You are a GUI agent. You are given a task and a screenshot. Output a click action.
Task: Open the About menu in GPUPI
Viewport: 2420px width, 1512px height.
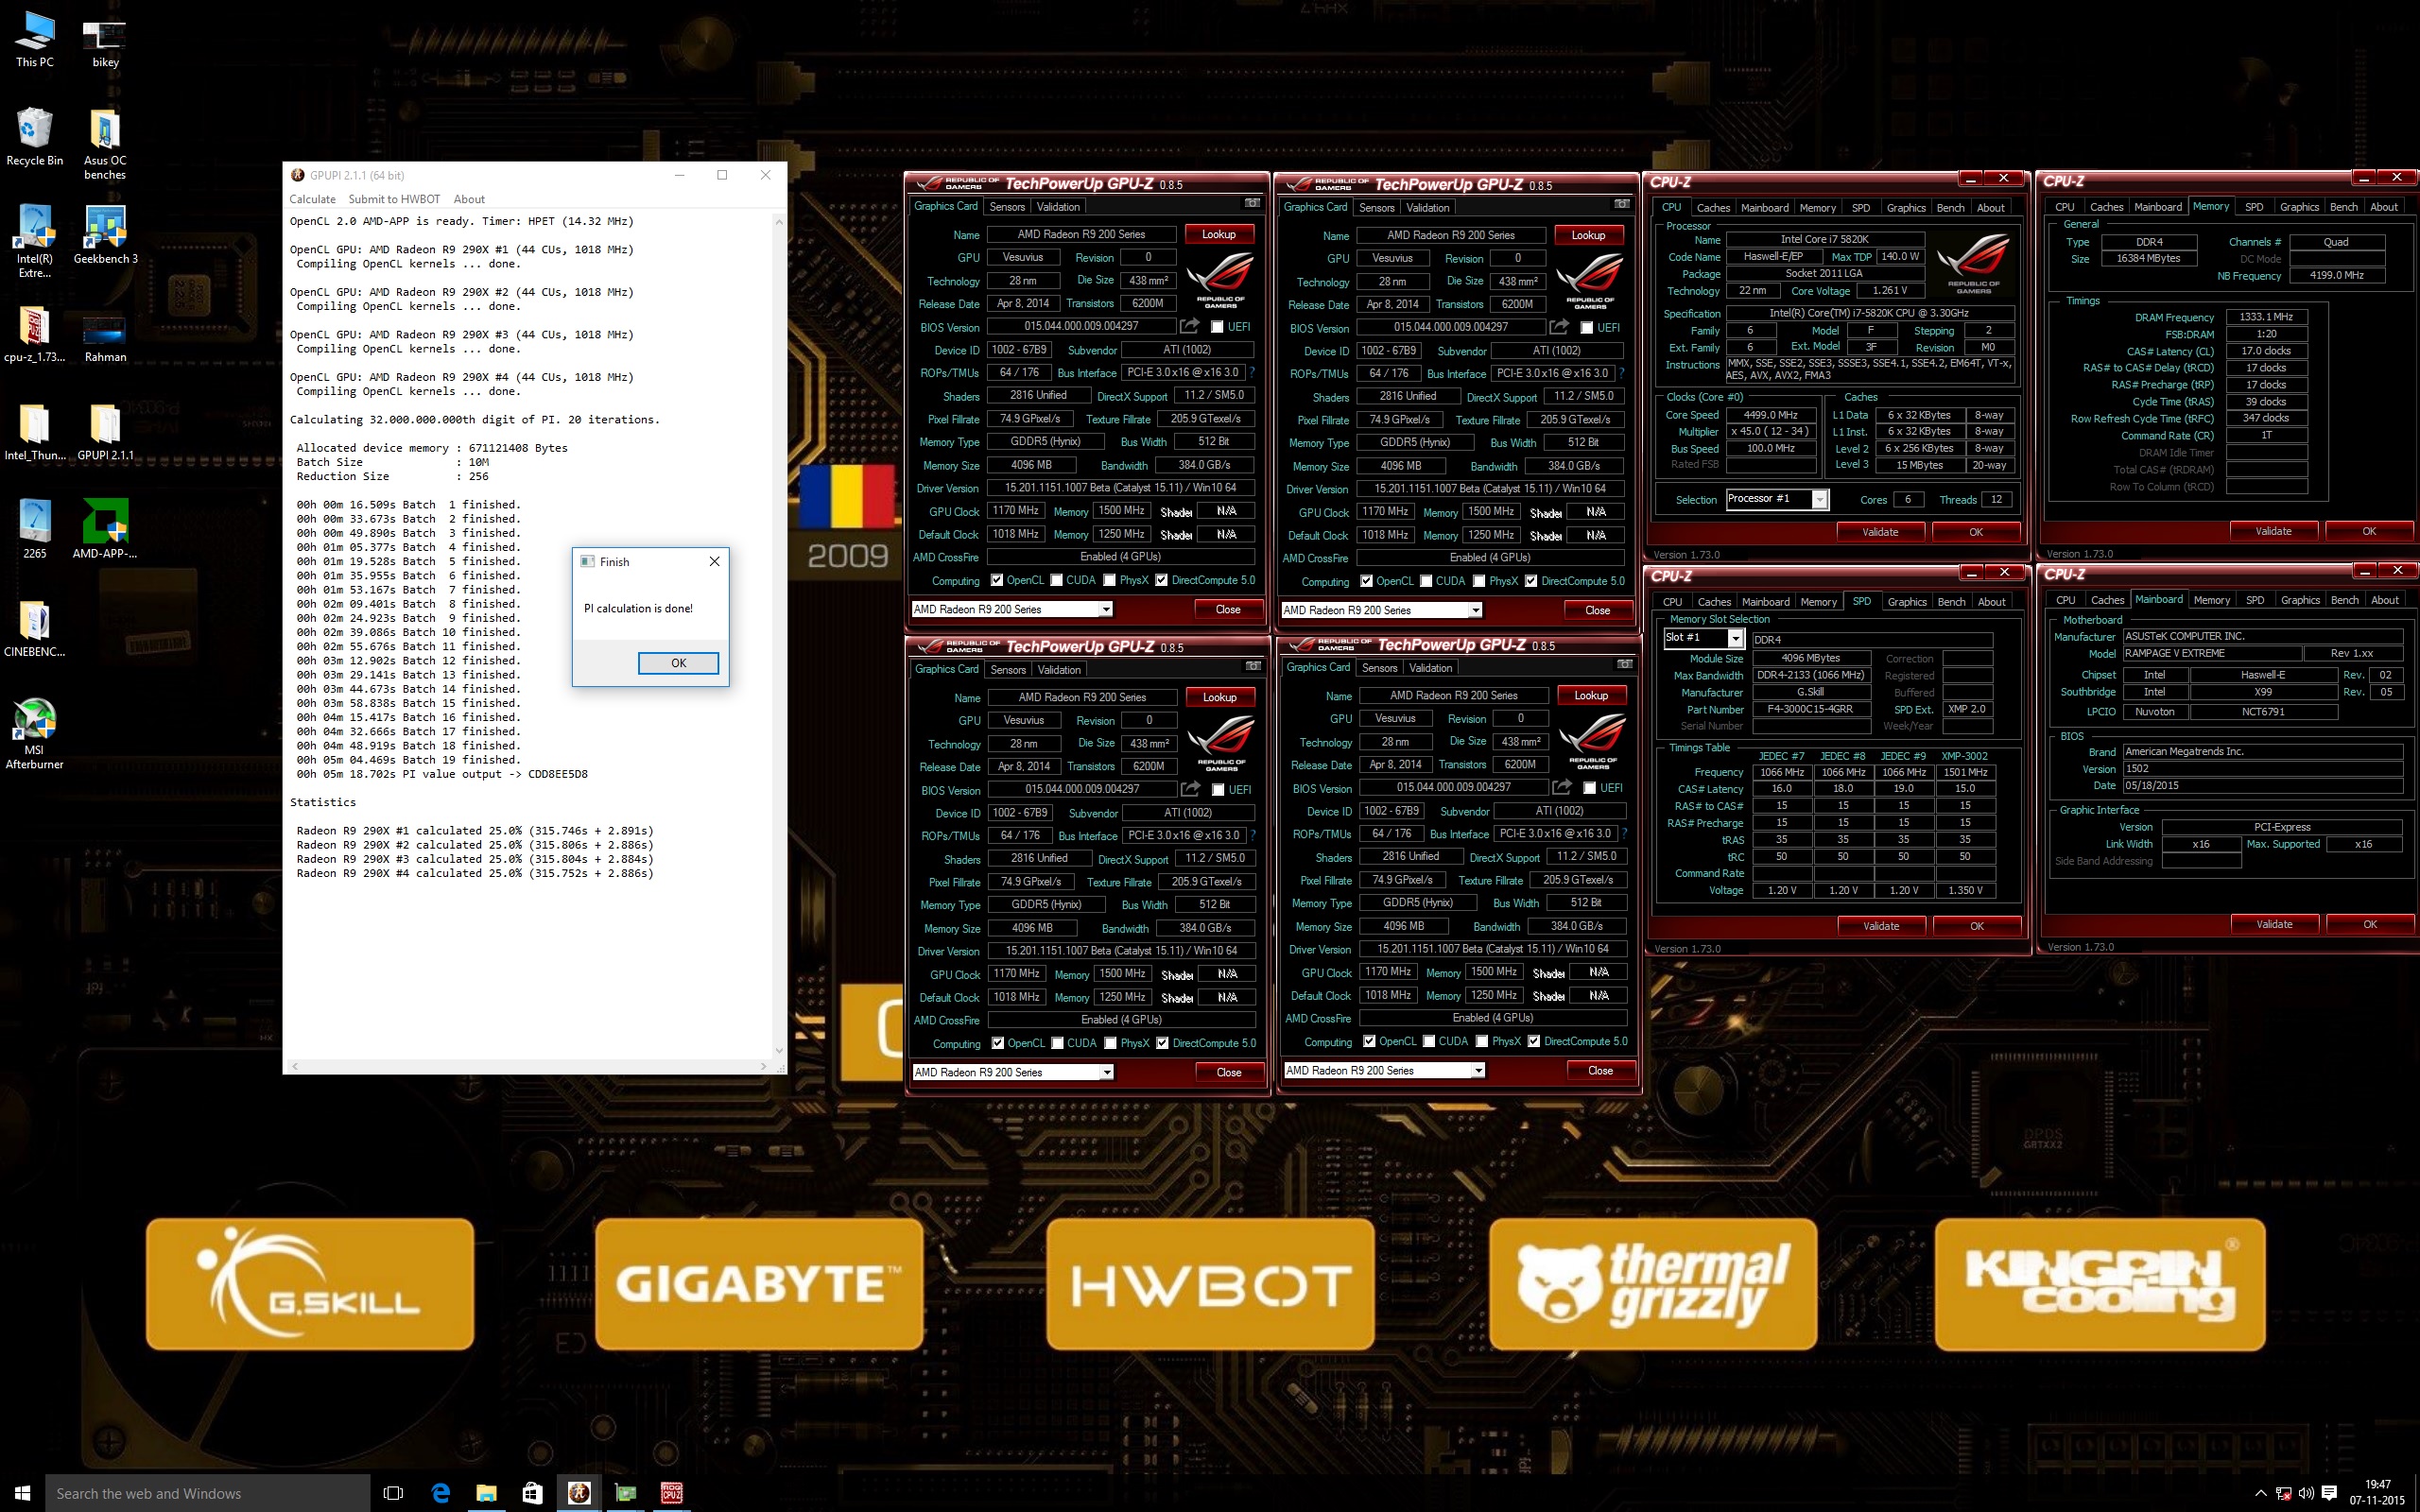click(x=469, y=199)
